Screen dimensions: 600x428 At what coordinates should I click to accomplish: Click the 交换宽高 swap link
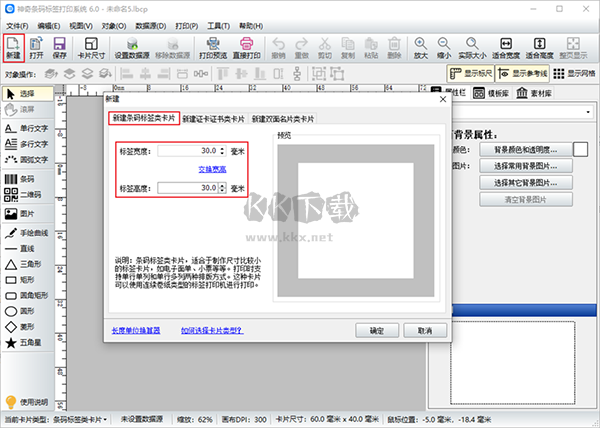[212, 169]
